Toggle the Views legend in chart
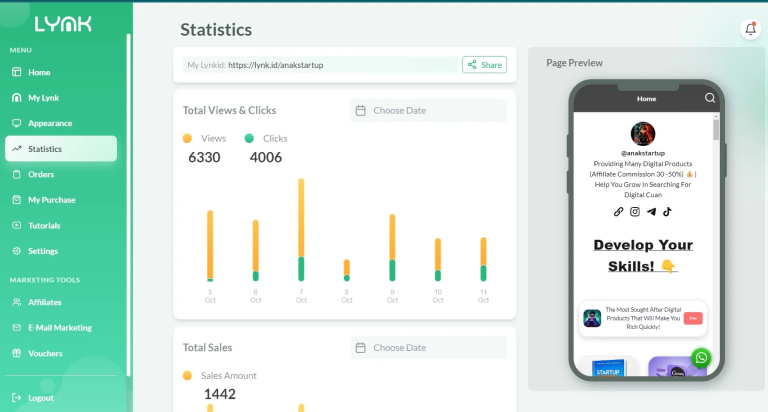The image size is (768, 412). pos(205,138)
